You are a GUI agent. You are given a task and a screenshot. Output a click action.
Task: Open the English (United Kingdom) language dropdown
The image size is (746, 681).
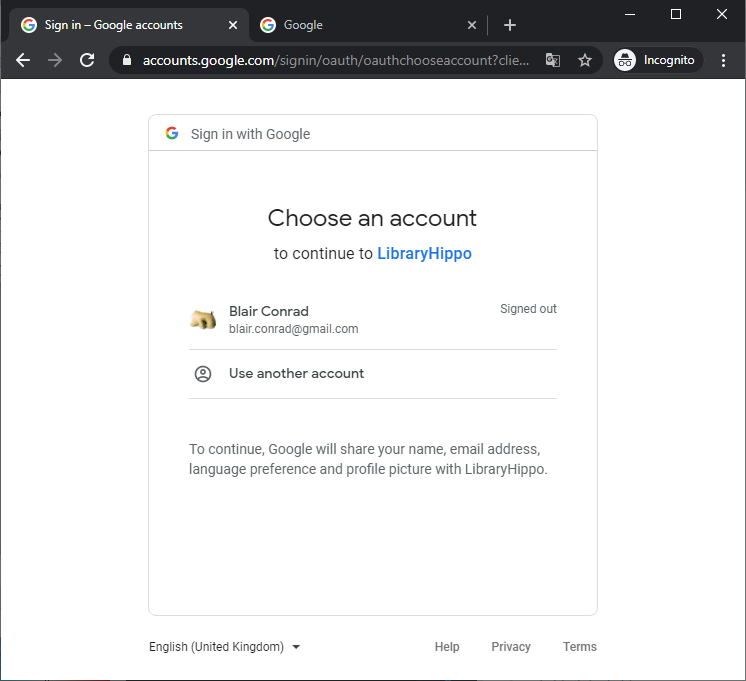(x=225, y=647)
